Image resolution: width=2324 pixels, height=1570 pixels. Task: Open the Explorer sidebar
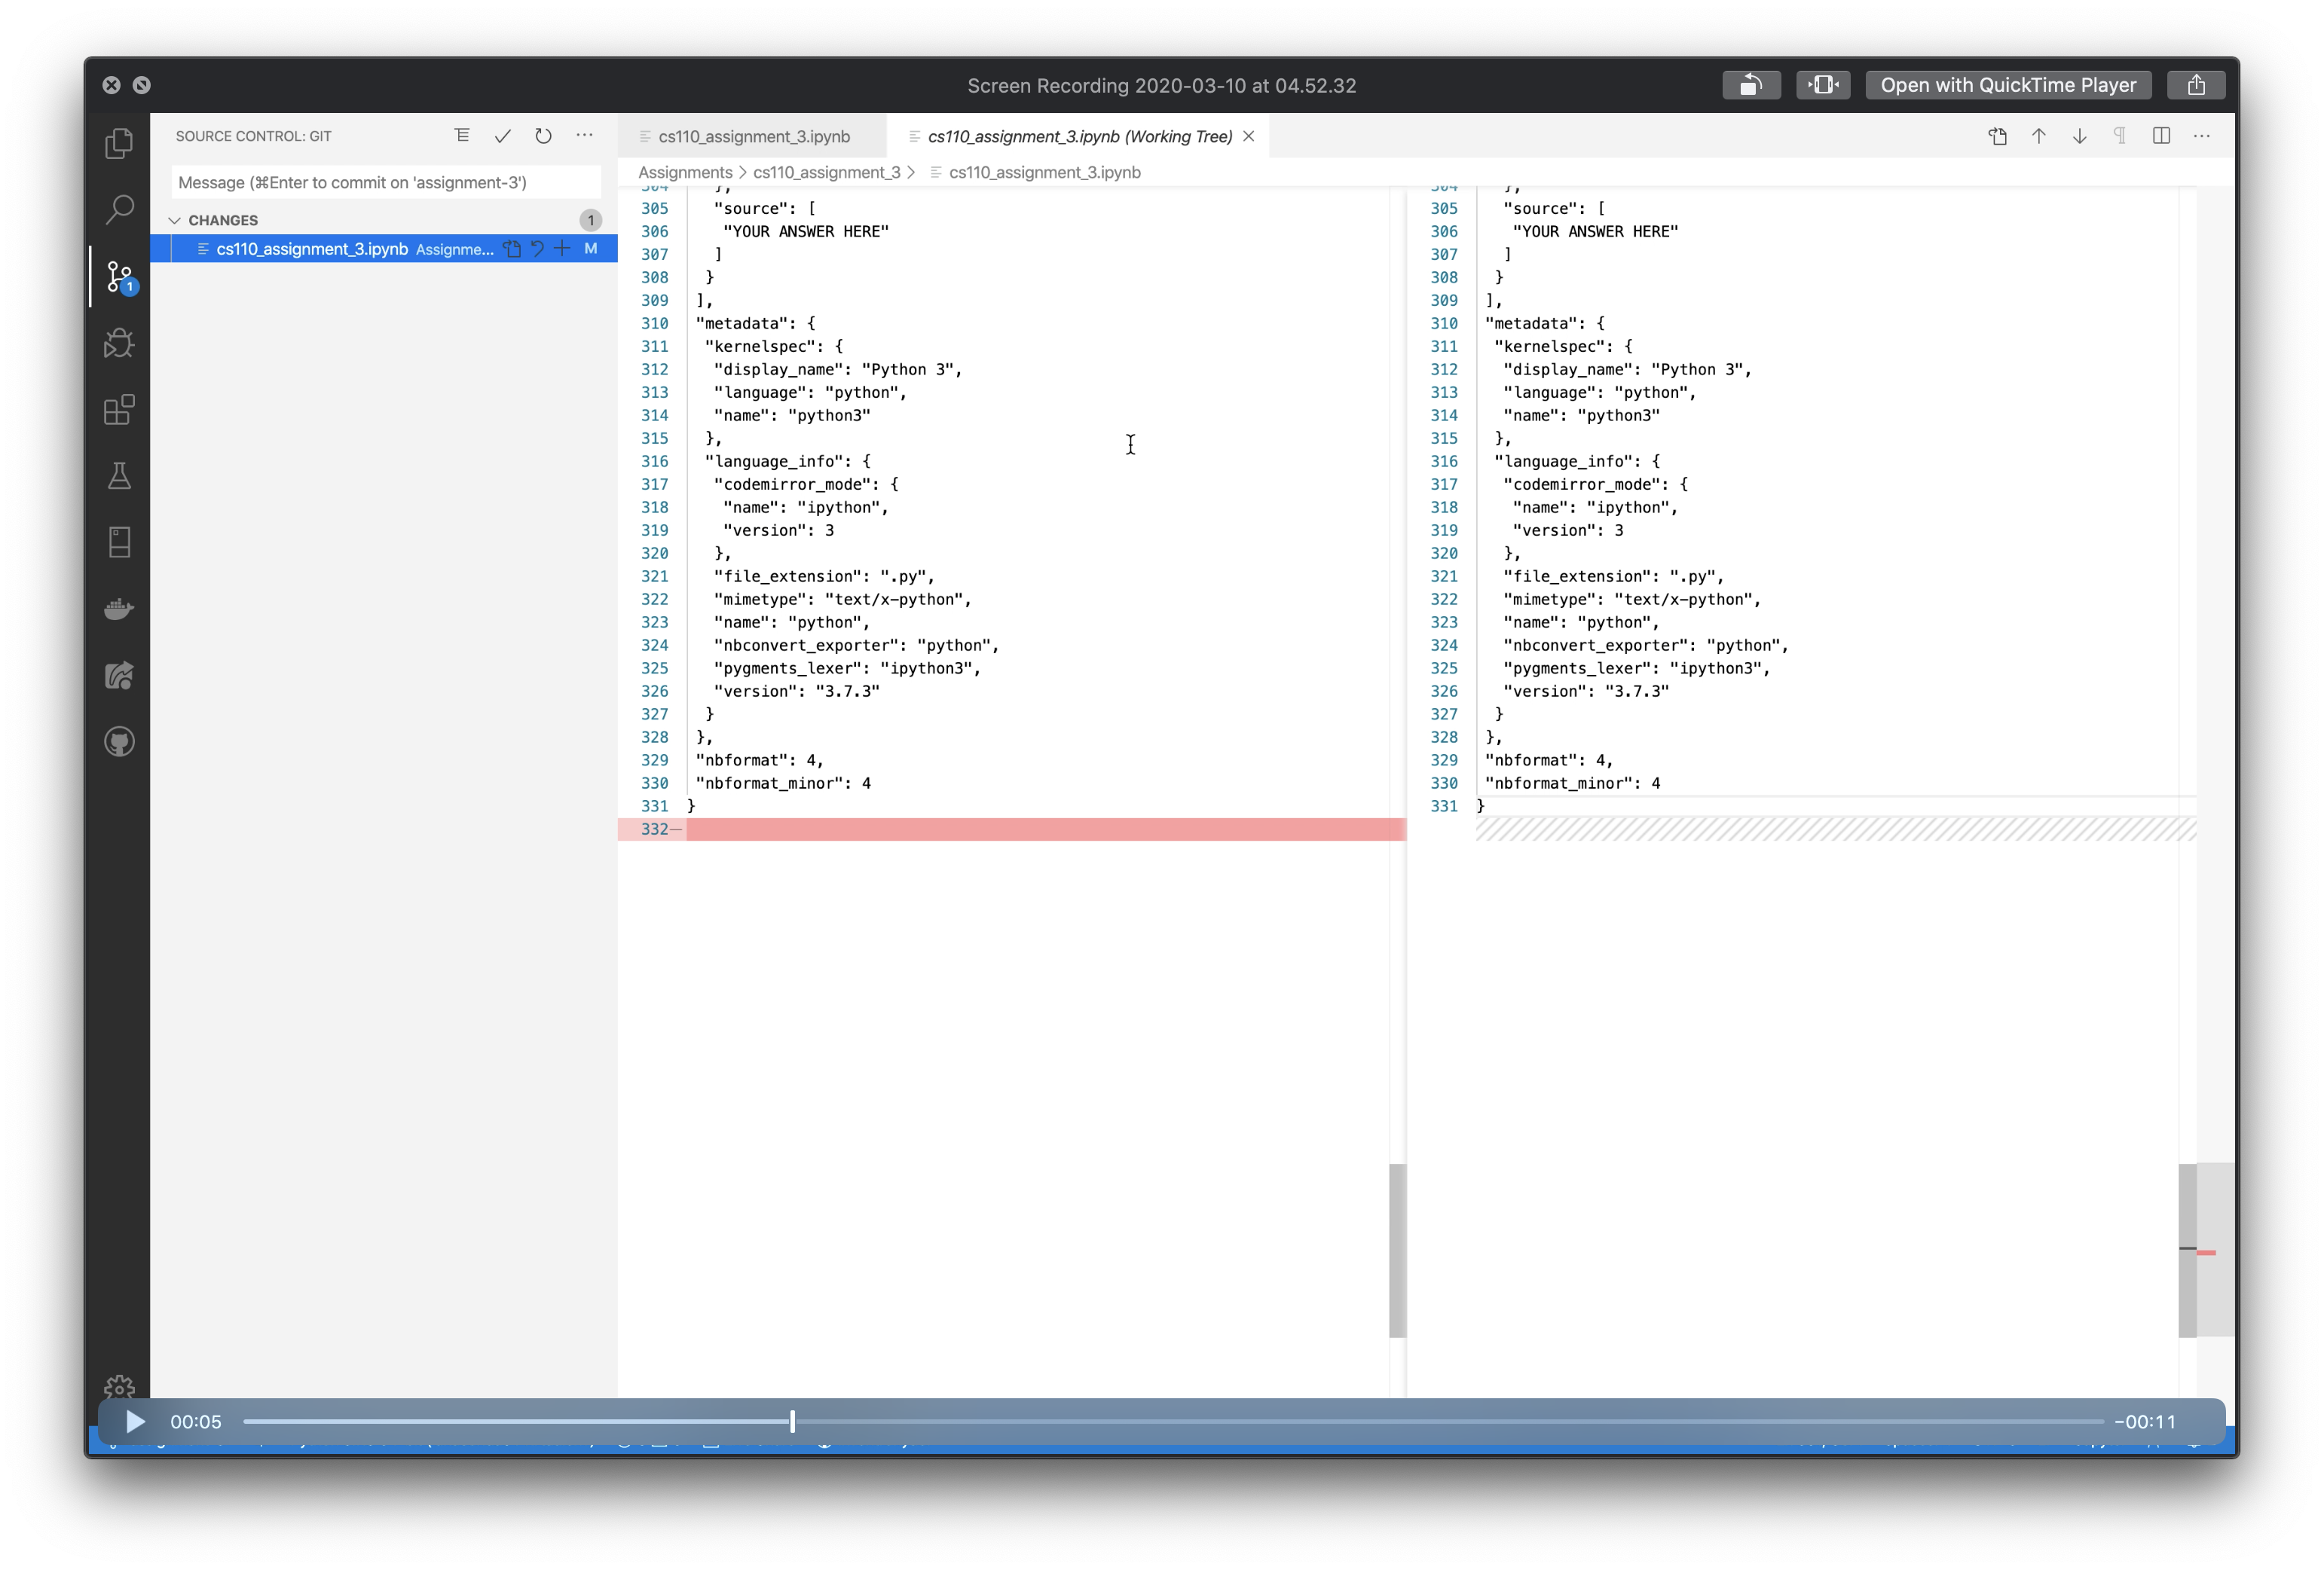click(x=119, y=143)
